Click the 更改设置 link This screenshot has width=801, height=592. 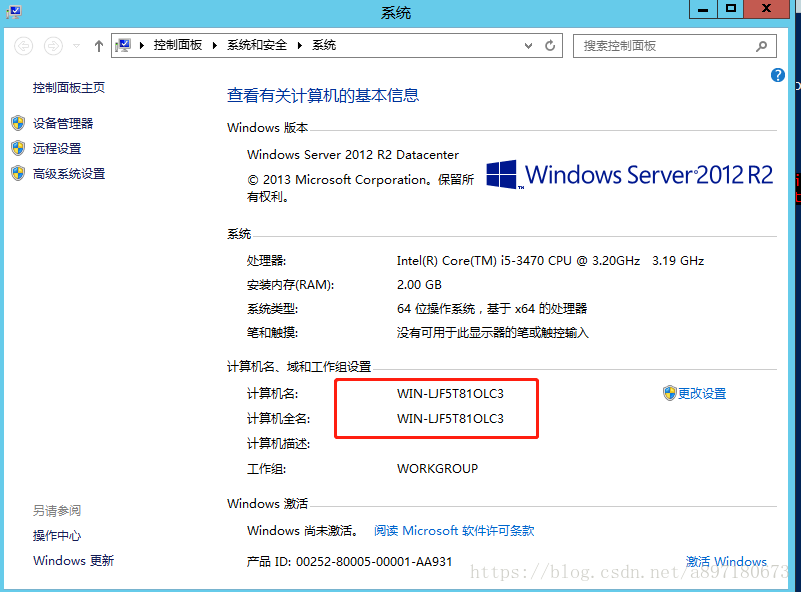[702, 393]
